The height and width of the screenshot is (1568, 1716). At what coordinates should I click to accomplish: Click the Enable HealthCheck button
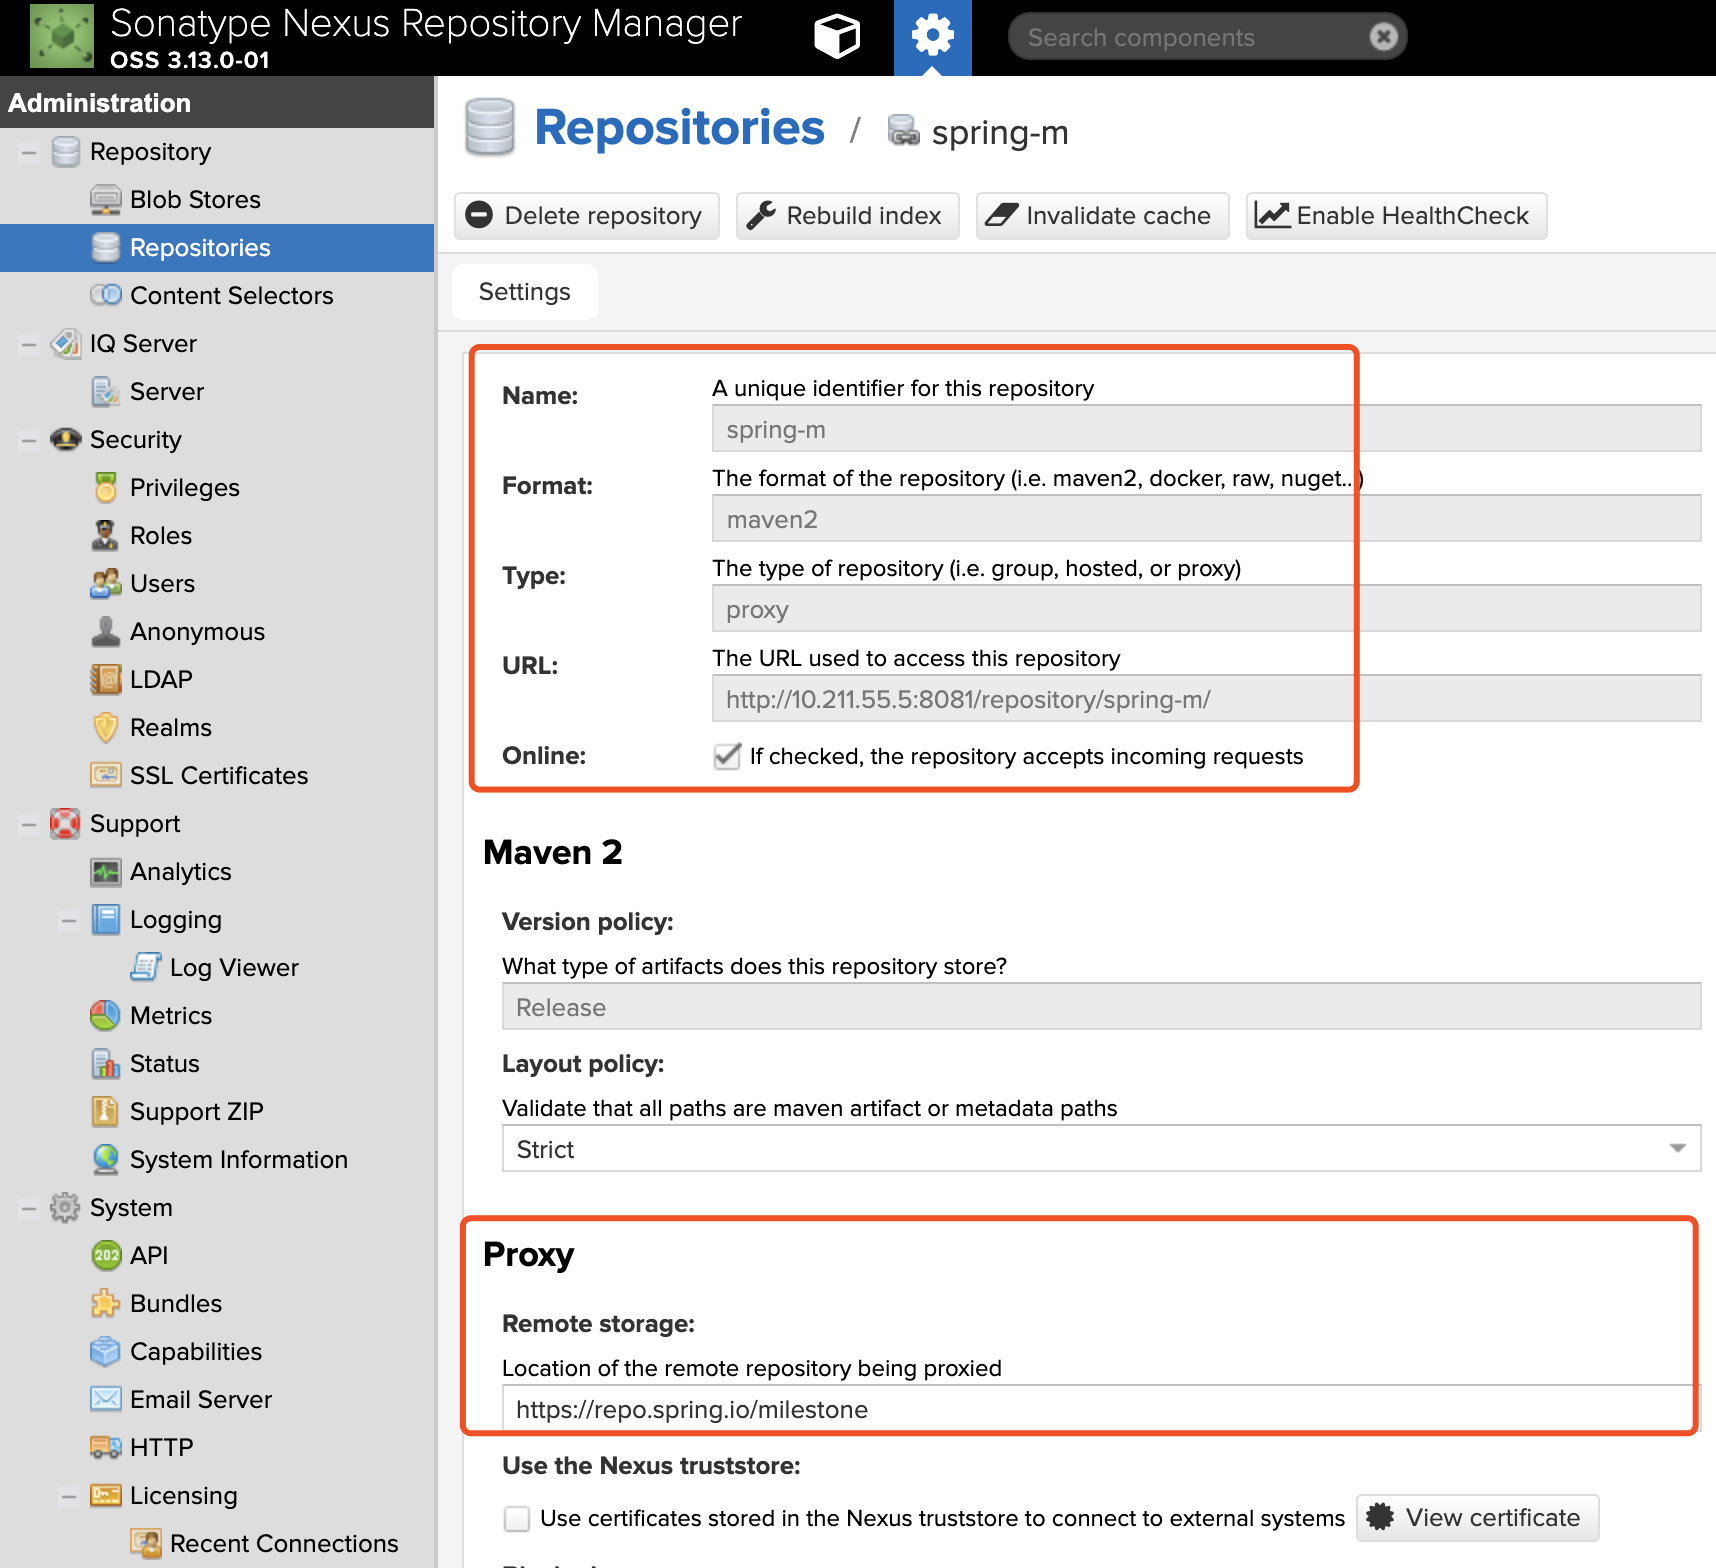click(1396, 216)
